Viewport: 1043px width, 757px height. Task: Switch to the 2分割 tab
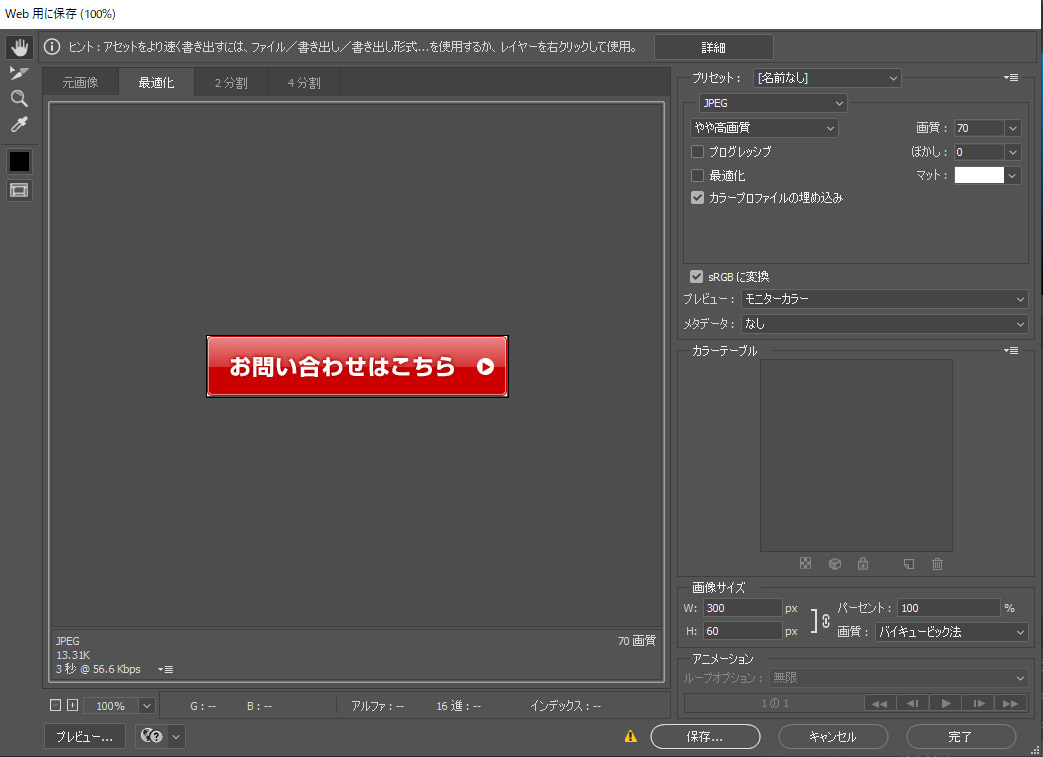pyautogui.click(x=231, y=82)
